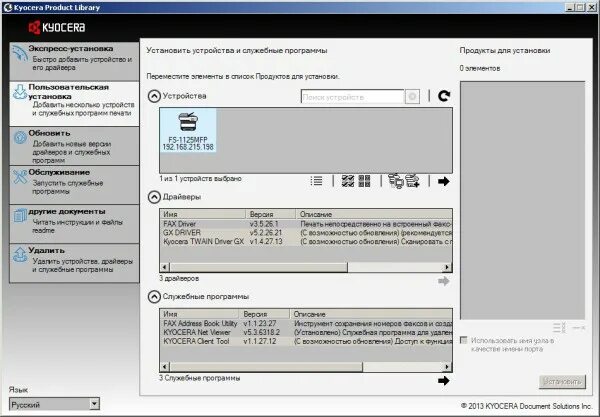Refresh the device list with reload icon

[444, 96]
